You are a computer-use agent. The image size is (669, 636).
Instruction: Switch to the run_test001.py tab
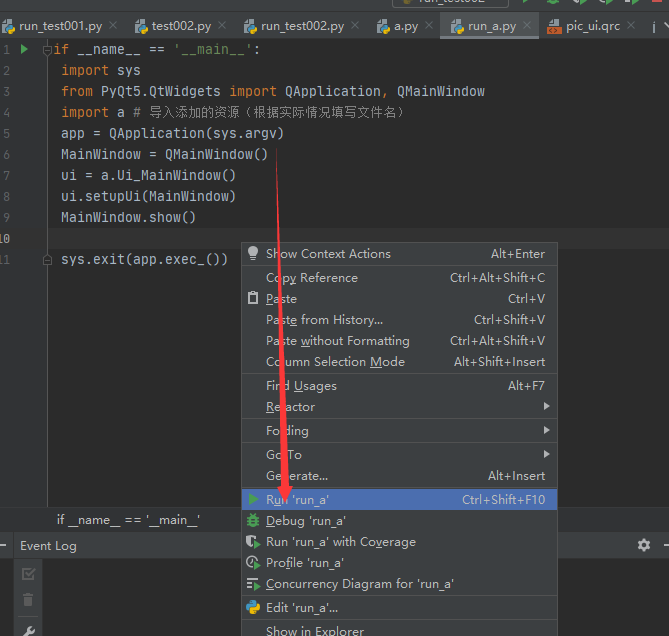pos(61,26)
